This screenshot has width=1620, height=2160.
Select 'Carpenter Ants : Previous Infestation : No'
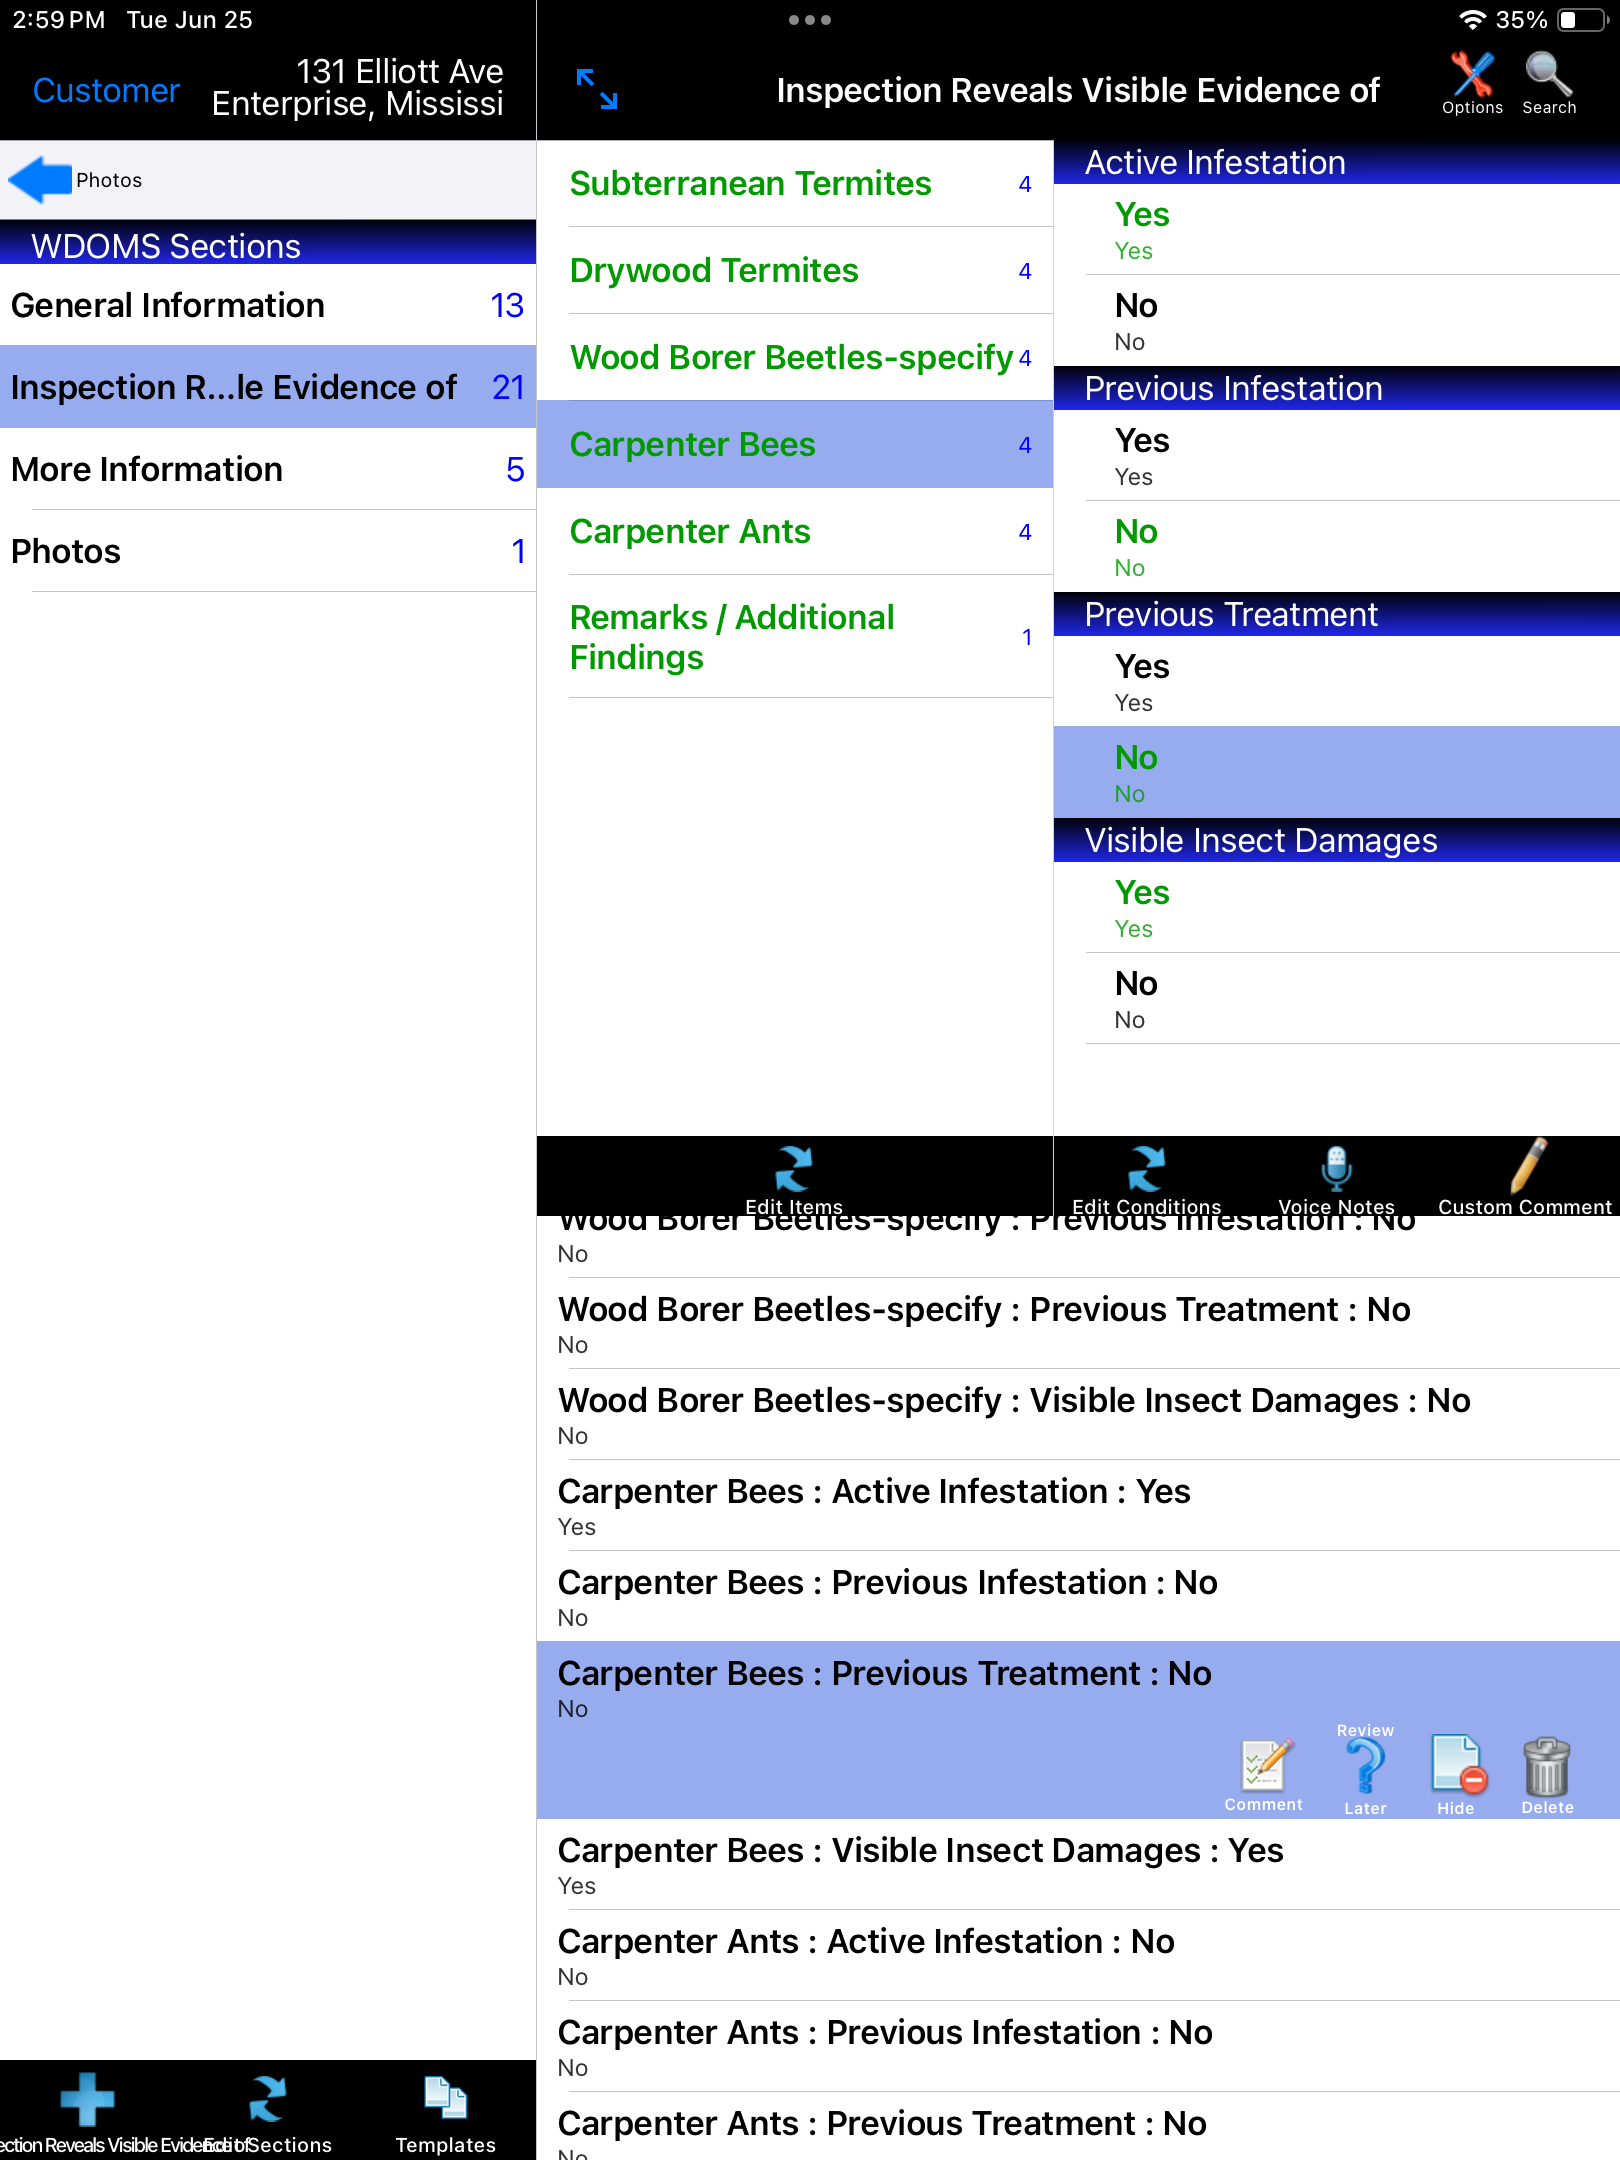click(x=1079, y=2047)
